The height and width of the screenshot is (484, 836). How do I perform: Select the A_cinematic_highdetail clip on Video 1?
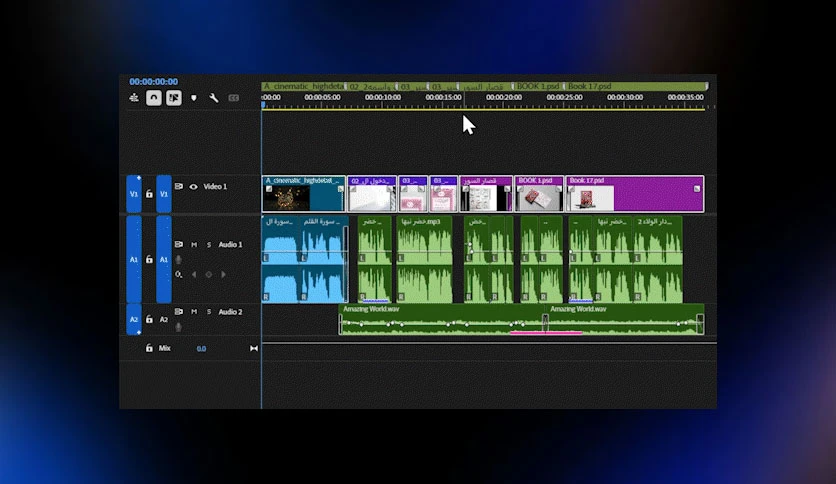[x=303, y=194]
